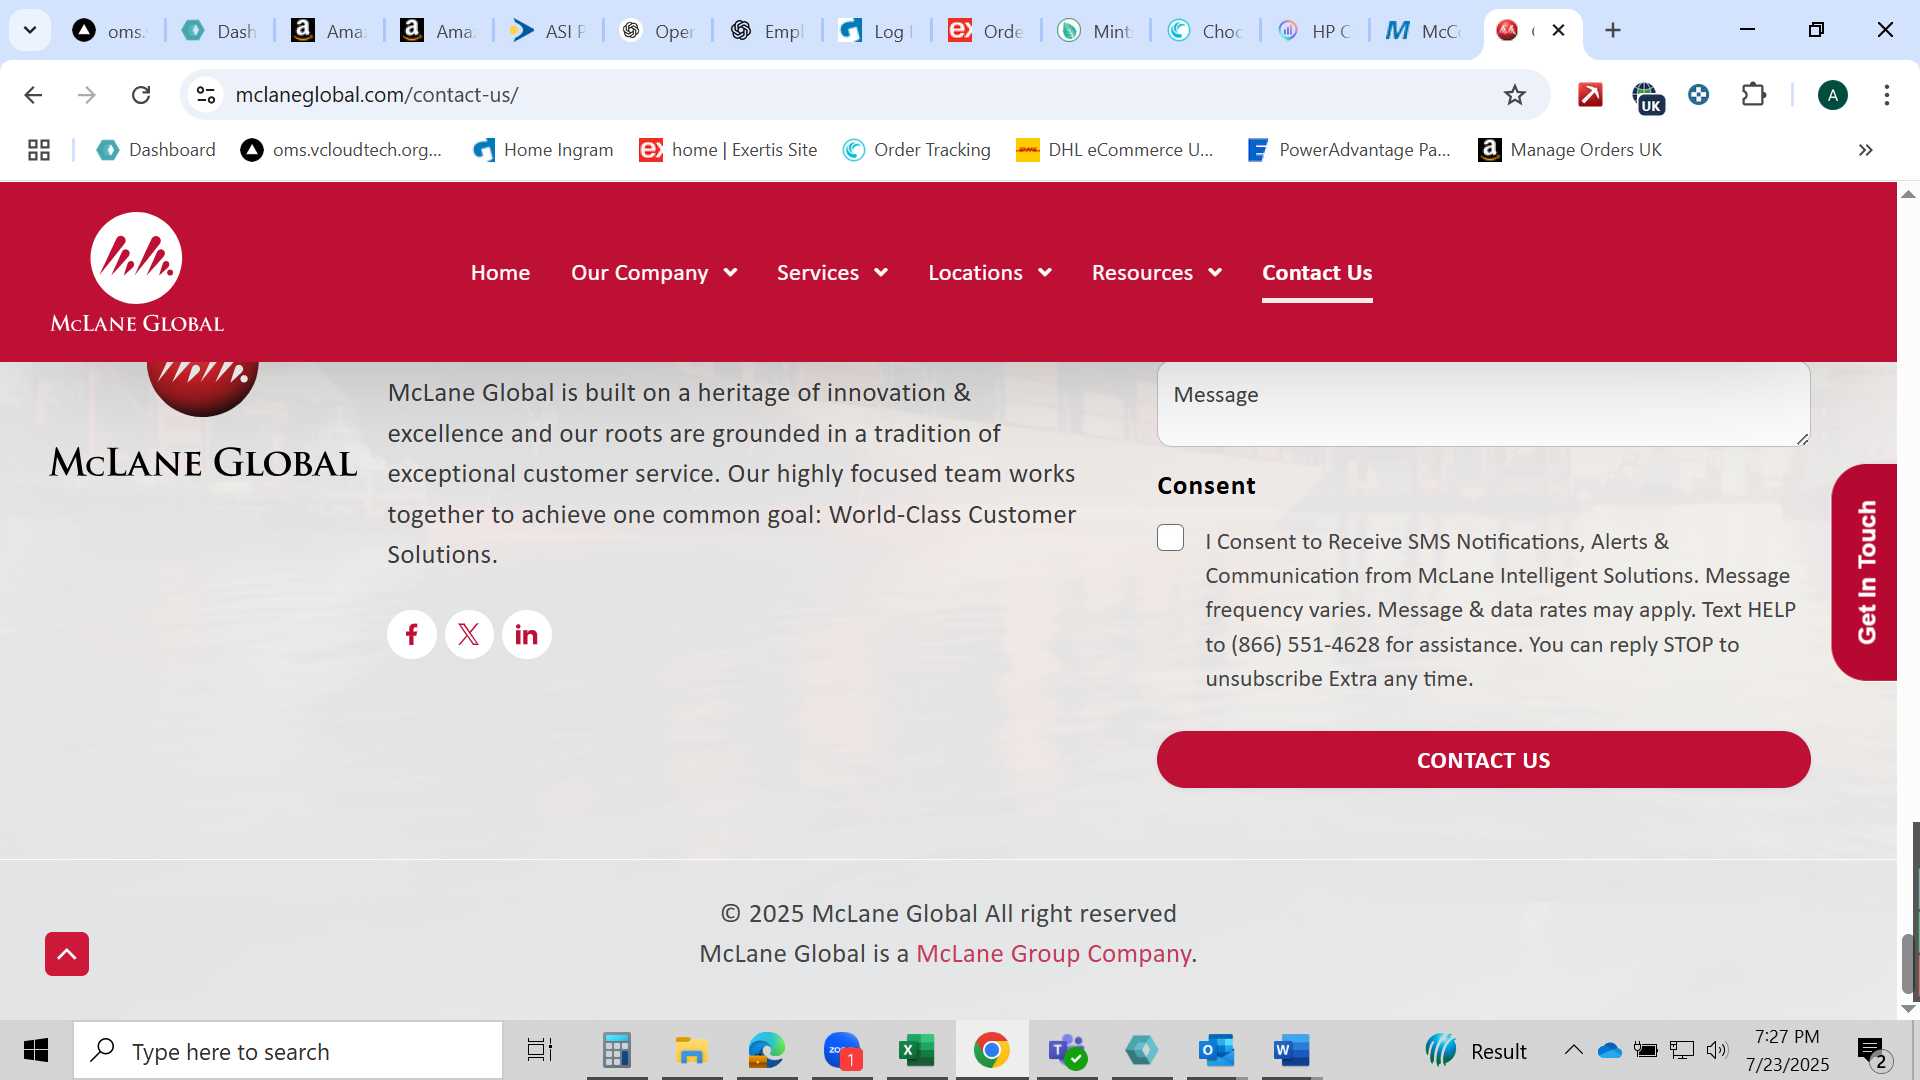Viewport: 1920px width, 1080px height.
Task: Open Zoom from the taskbar
Action: (843, 1051)
